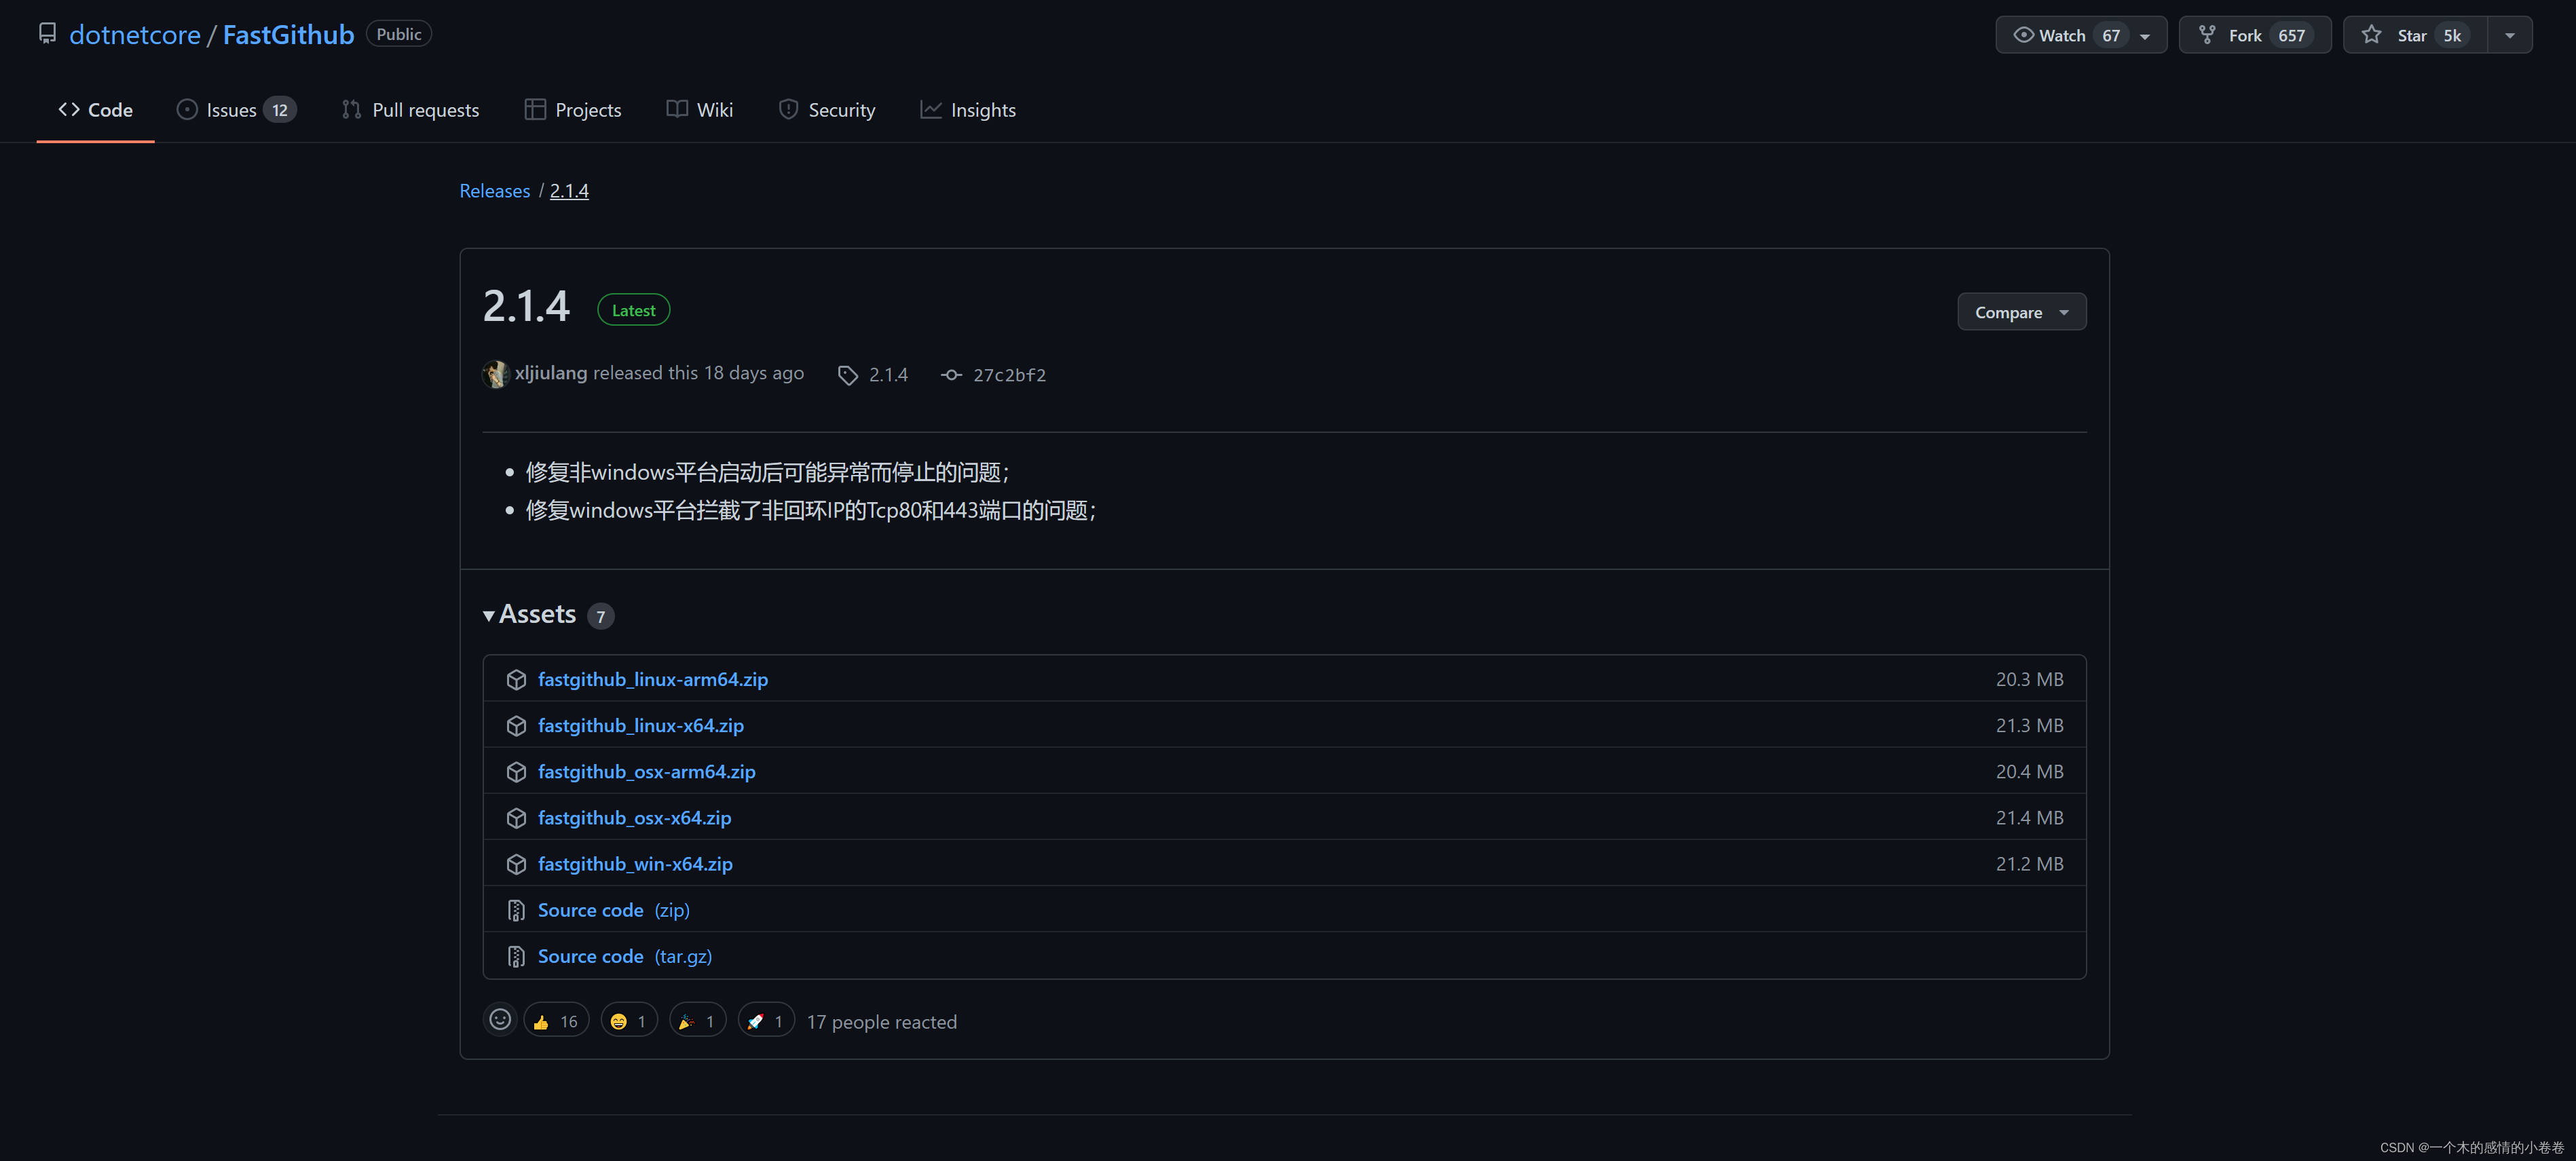Image resolution: width=2576 pixels, height=1161 pixels.
Task: Open the add reaction smiley icon
Action: tap(500, 1020)
